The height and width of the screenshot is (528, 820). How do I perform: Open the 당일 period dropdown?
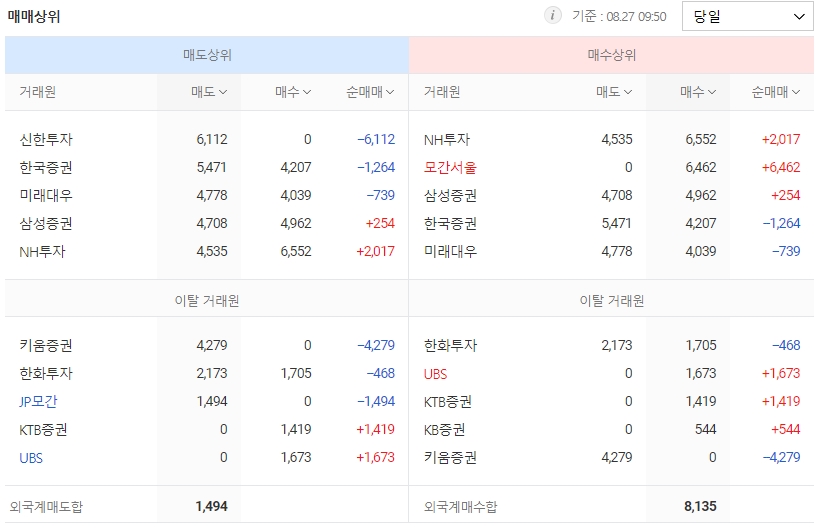pos(747,16)
